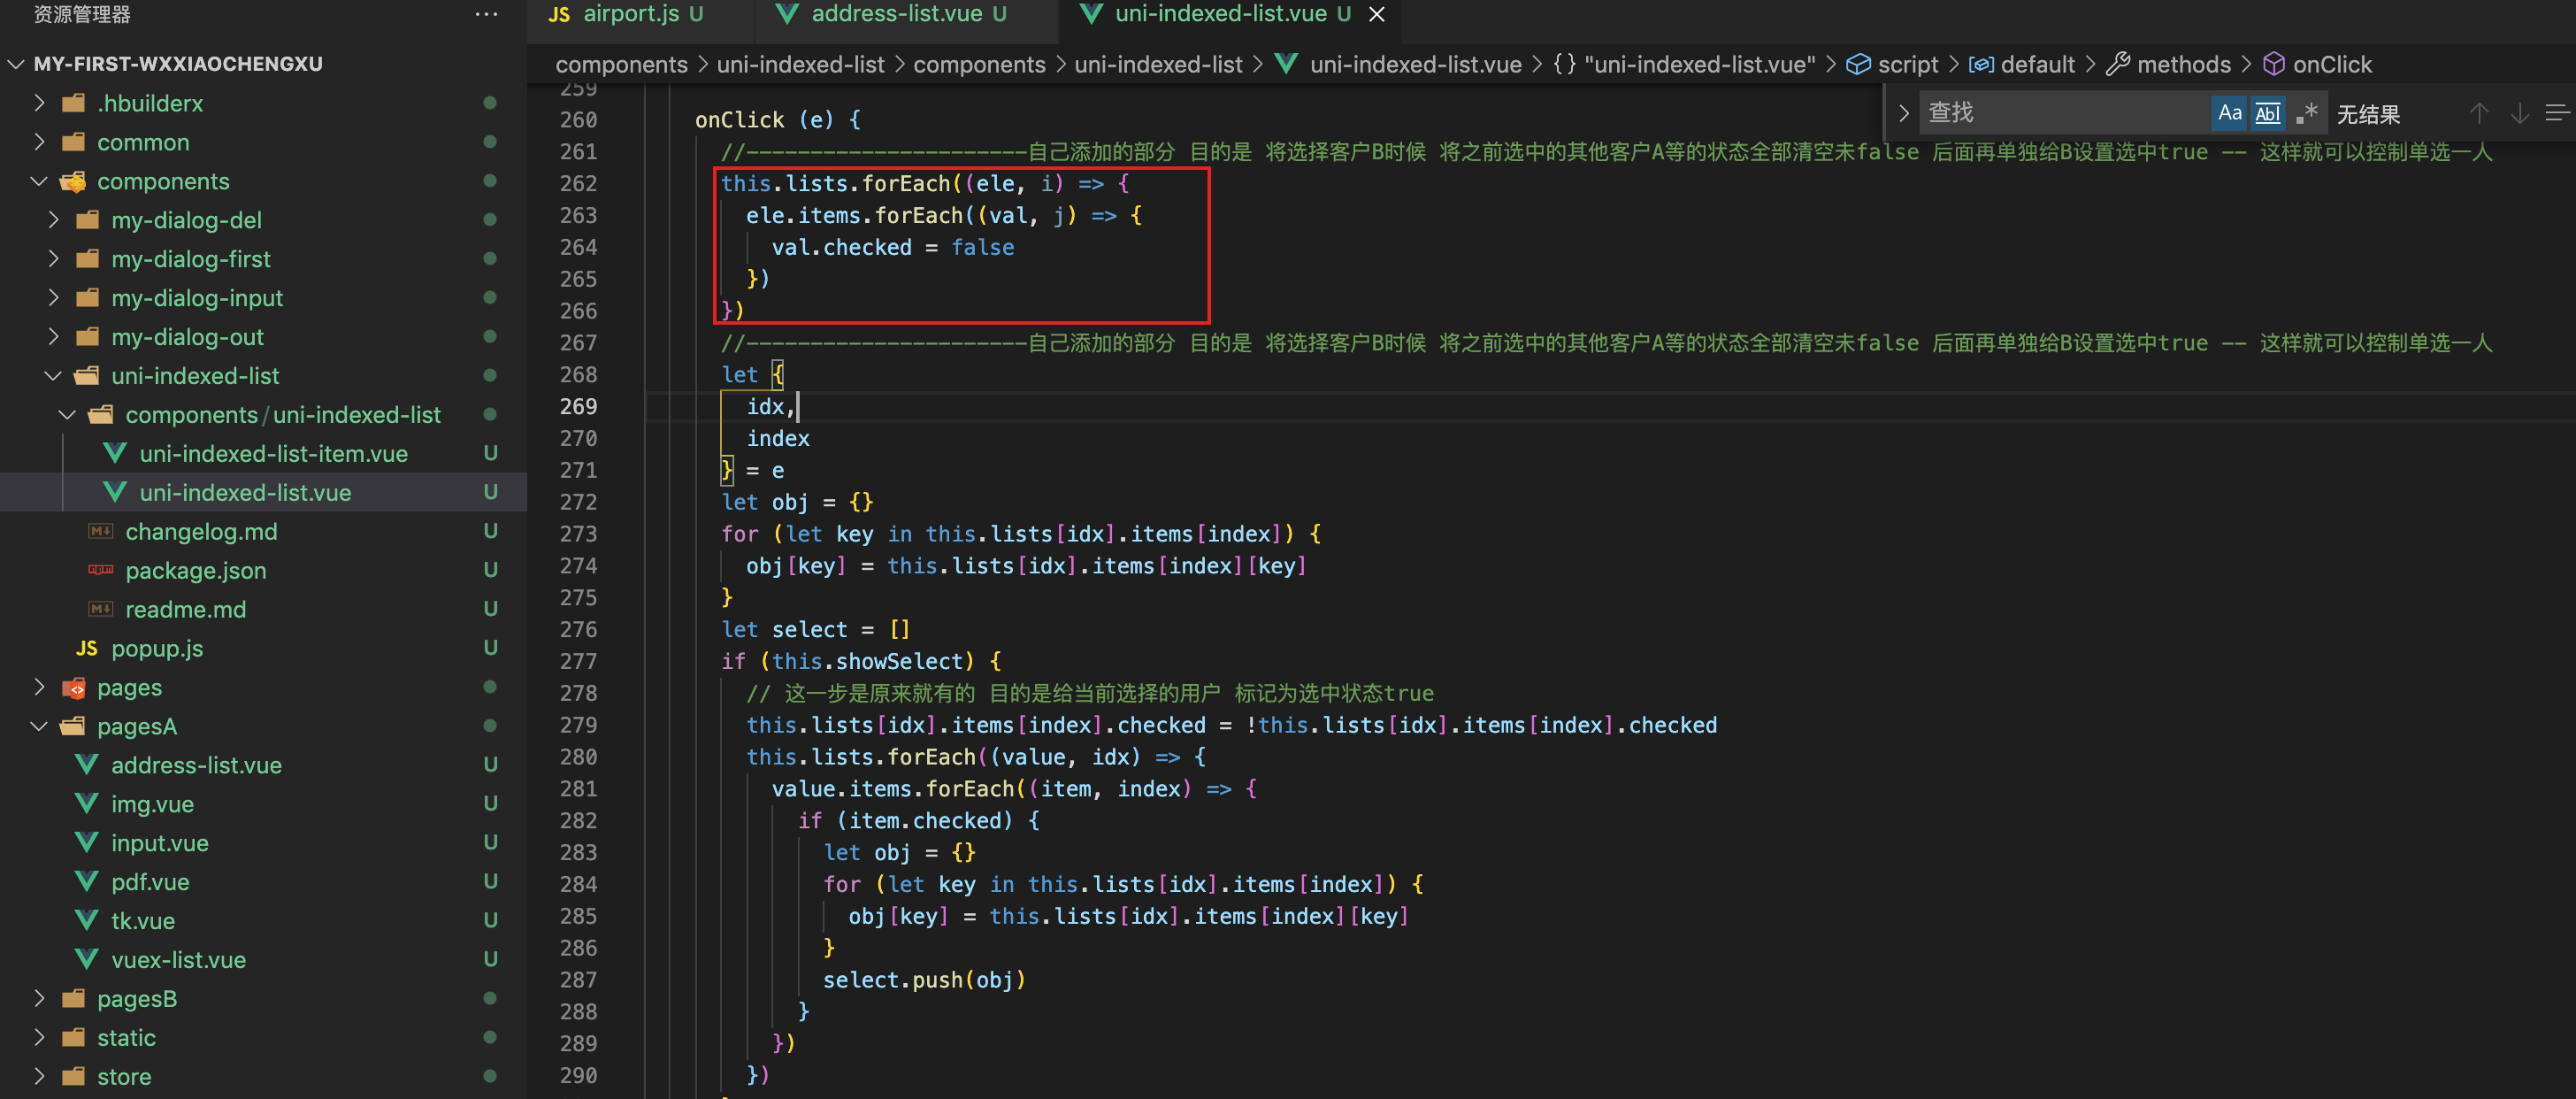
Task: Click markdown icon beside readme.md
Action: 101,610
